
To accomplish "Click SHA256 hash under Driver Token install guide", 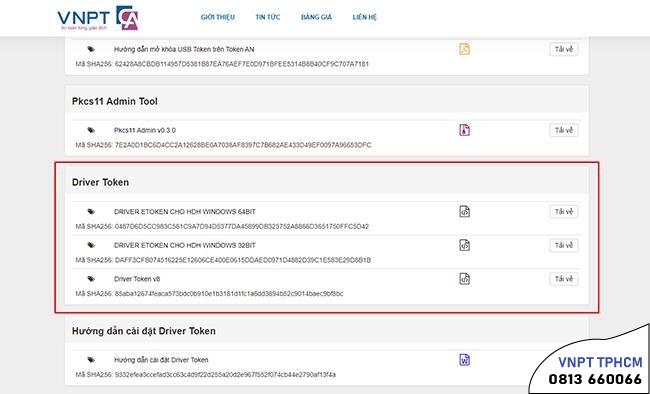I will pyautogui.click(x=225, y=375).
